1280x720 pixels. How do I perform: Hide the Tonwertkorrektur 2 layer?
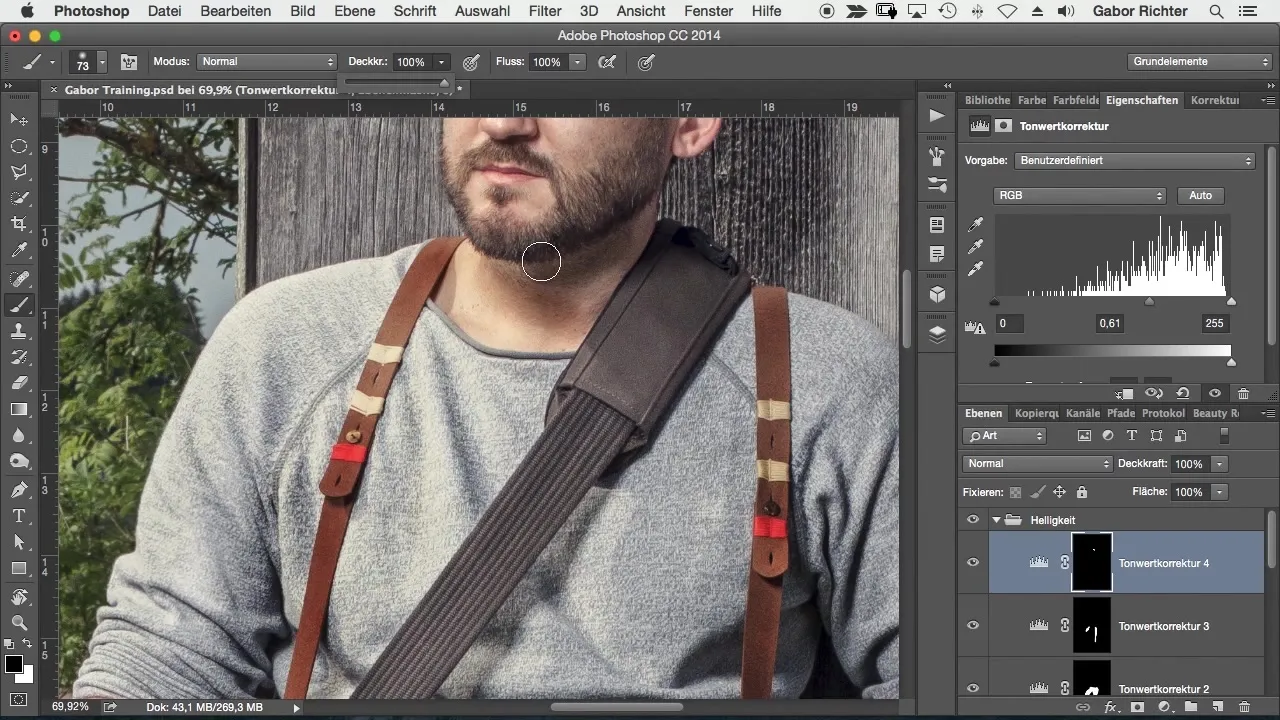tap(972, 688)
